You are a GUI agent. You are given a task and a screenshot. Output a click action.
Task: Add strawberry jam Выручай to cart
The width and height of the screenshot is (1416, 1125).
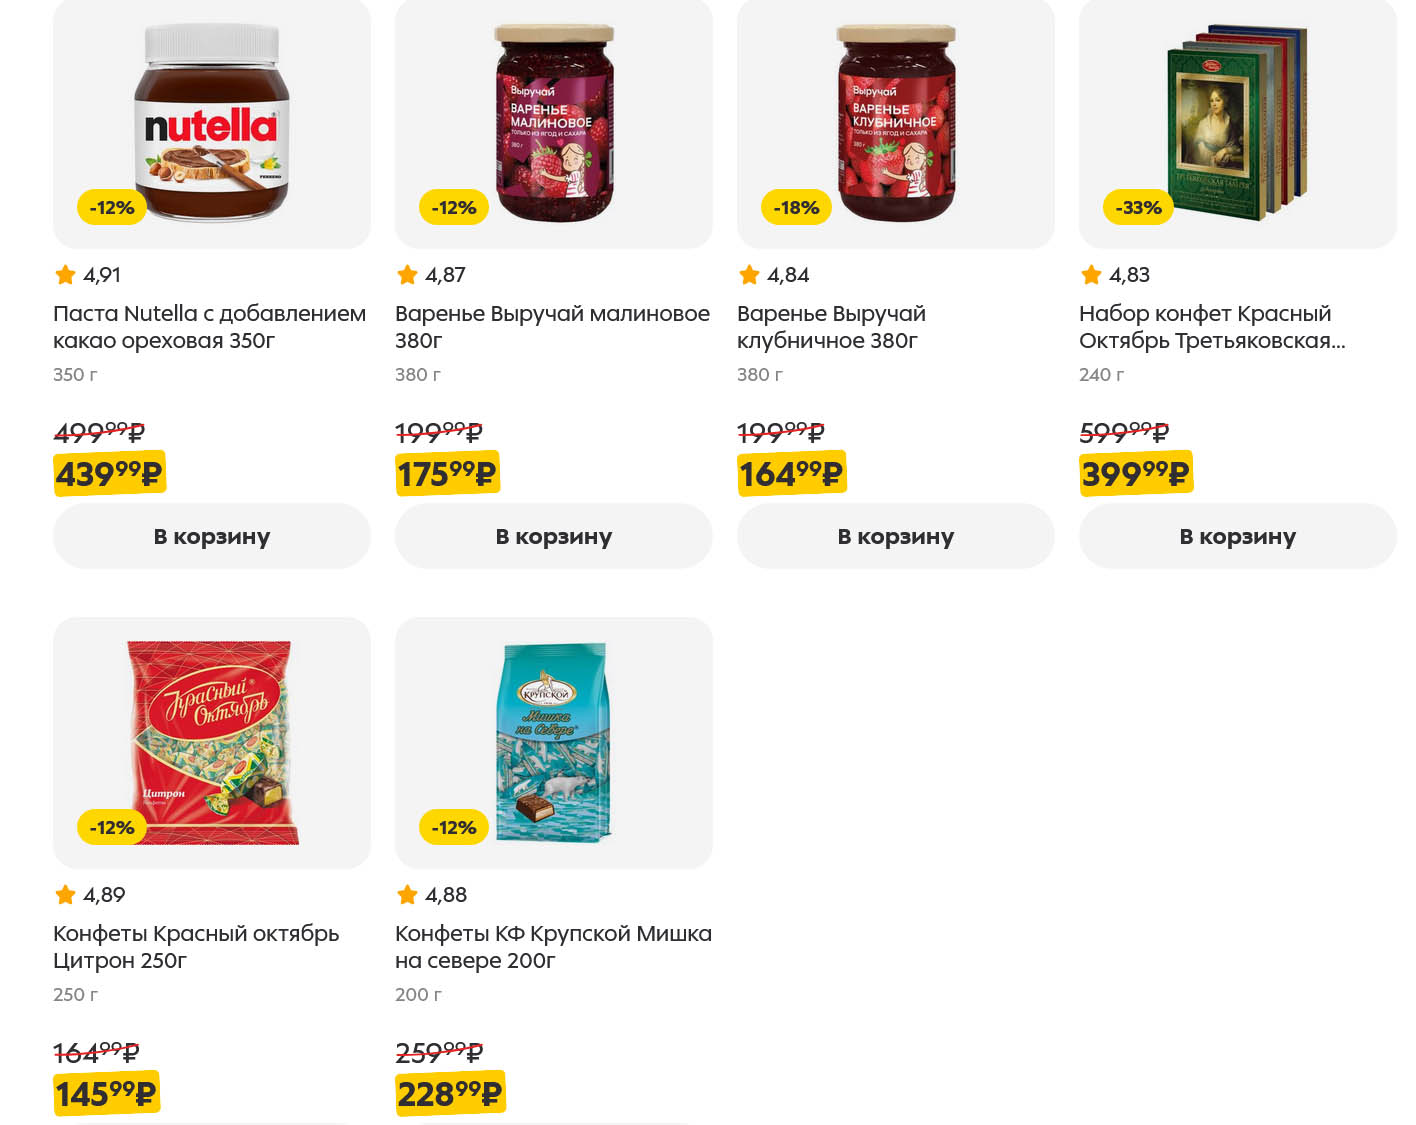895,536
